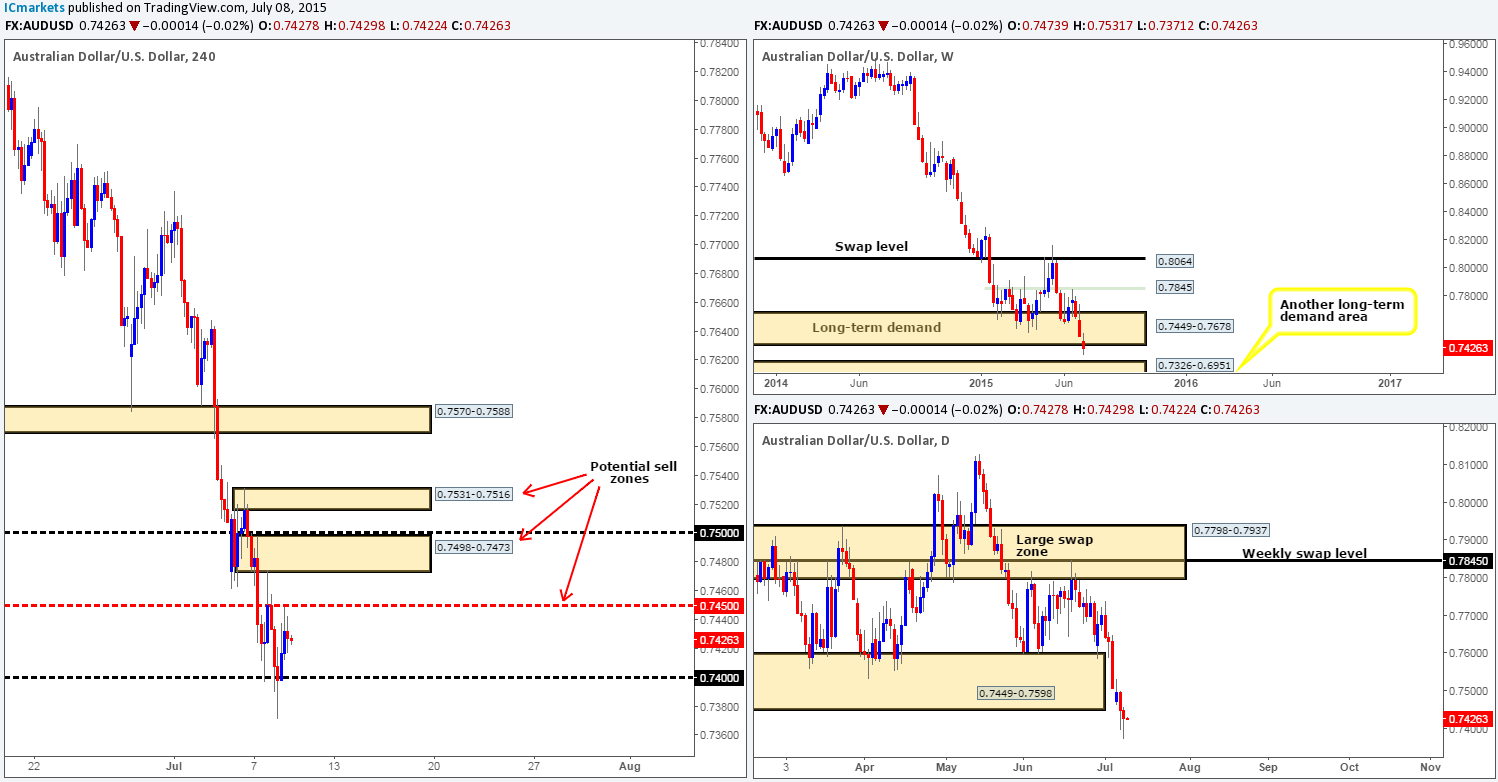Screen dimensions: 1498x782
Task: Click the 0.7570-0.7588 zone label
Action: point(476,411)
